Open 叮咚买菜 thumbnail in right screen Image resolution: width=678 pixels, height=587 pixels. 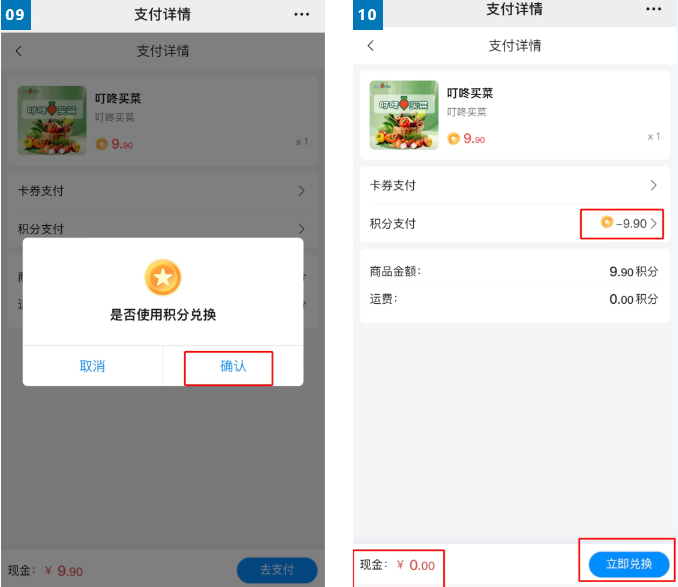(x=404, y=115)
